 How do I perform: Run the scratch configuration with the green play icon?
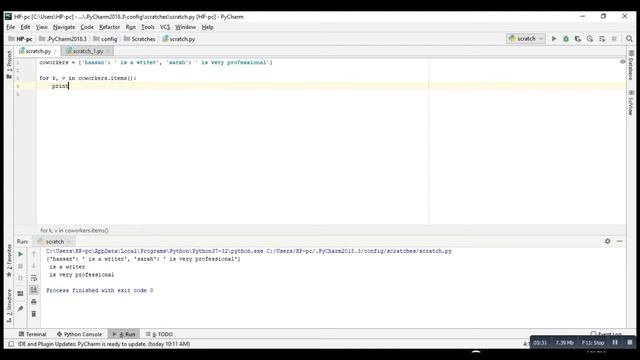554,39
